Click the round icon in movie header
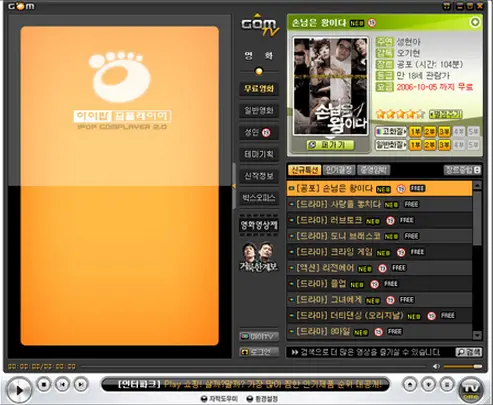 (x=475, y=22)
